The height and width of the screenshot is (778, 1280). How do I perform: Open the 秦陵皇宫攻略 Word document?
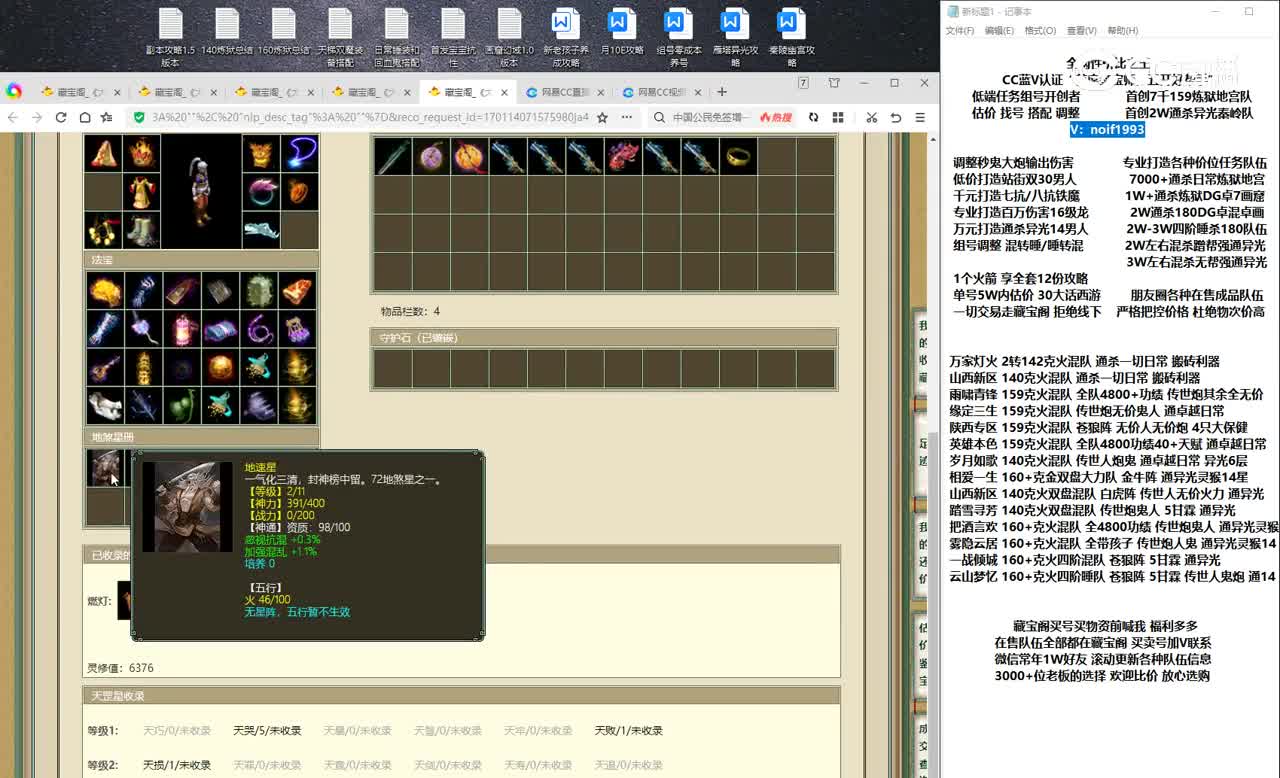coord(791,38)
